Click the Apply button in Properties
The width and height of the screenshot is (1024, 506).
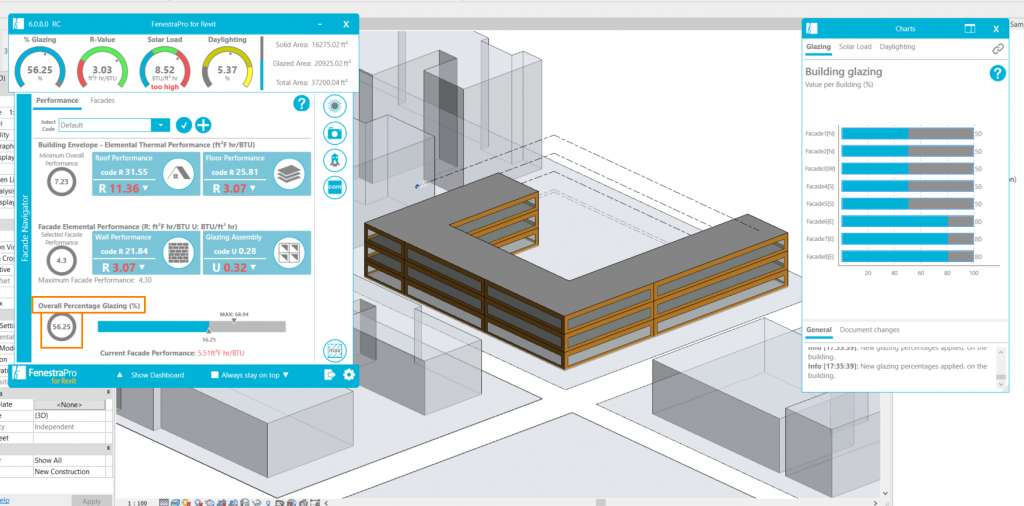pos(91,501)
